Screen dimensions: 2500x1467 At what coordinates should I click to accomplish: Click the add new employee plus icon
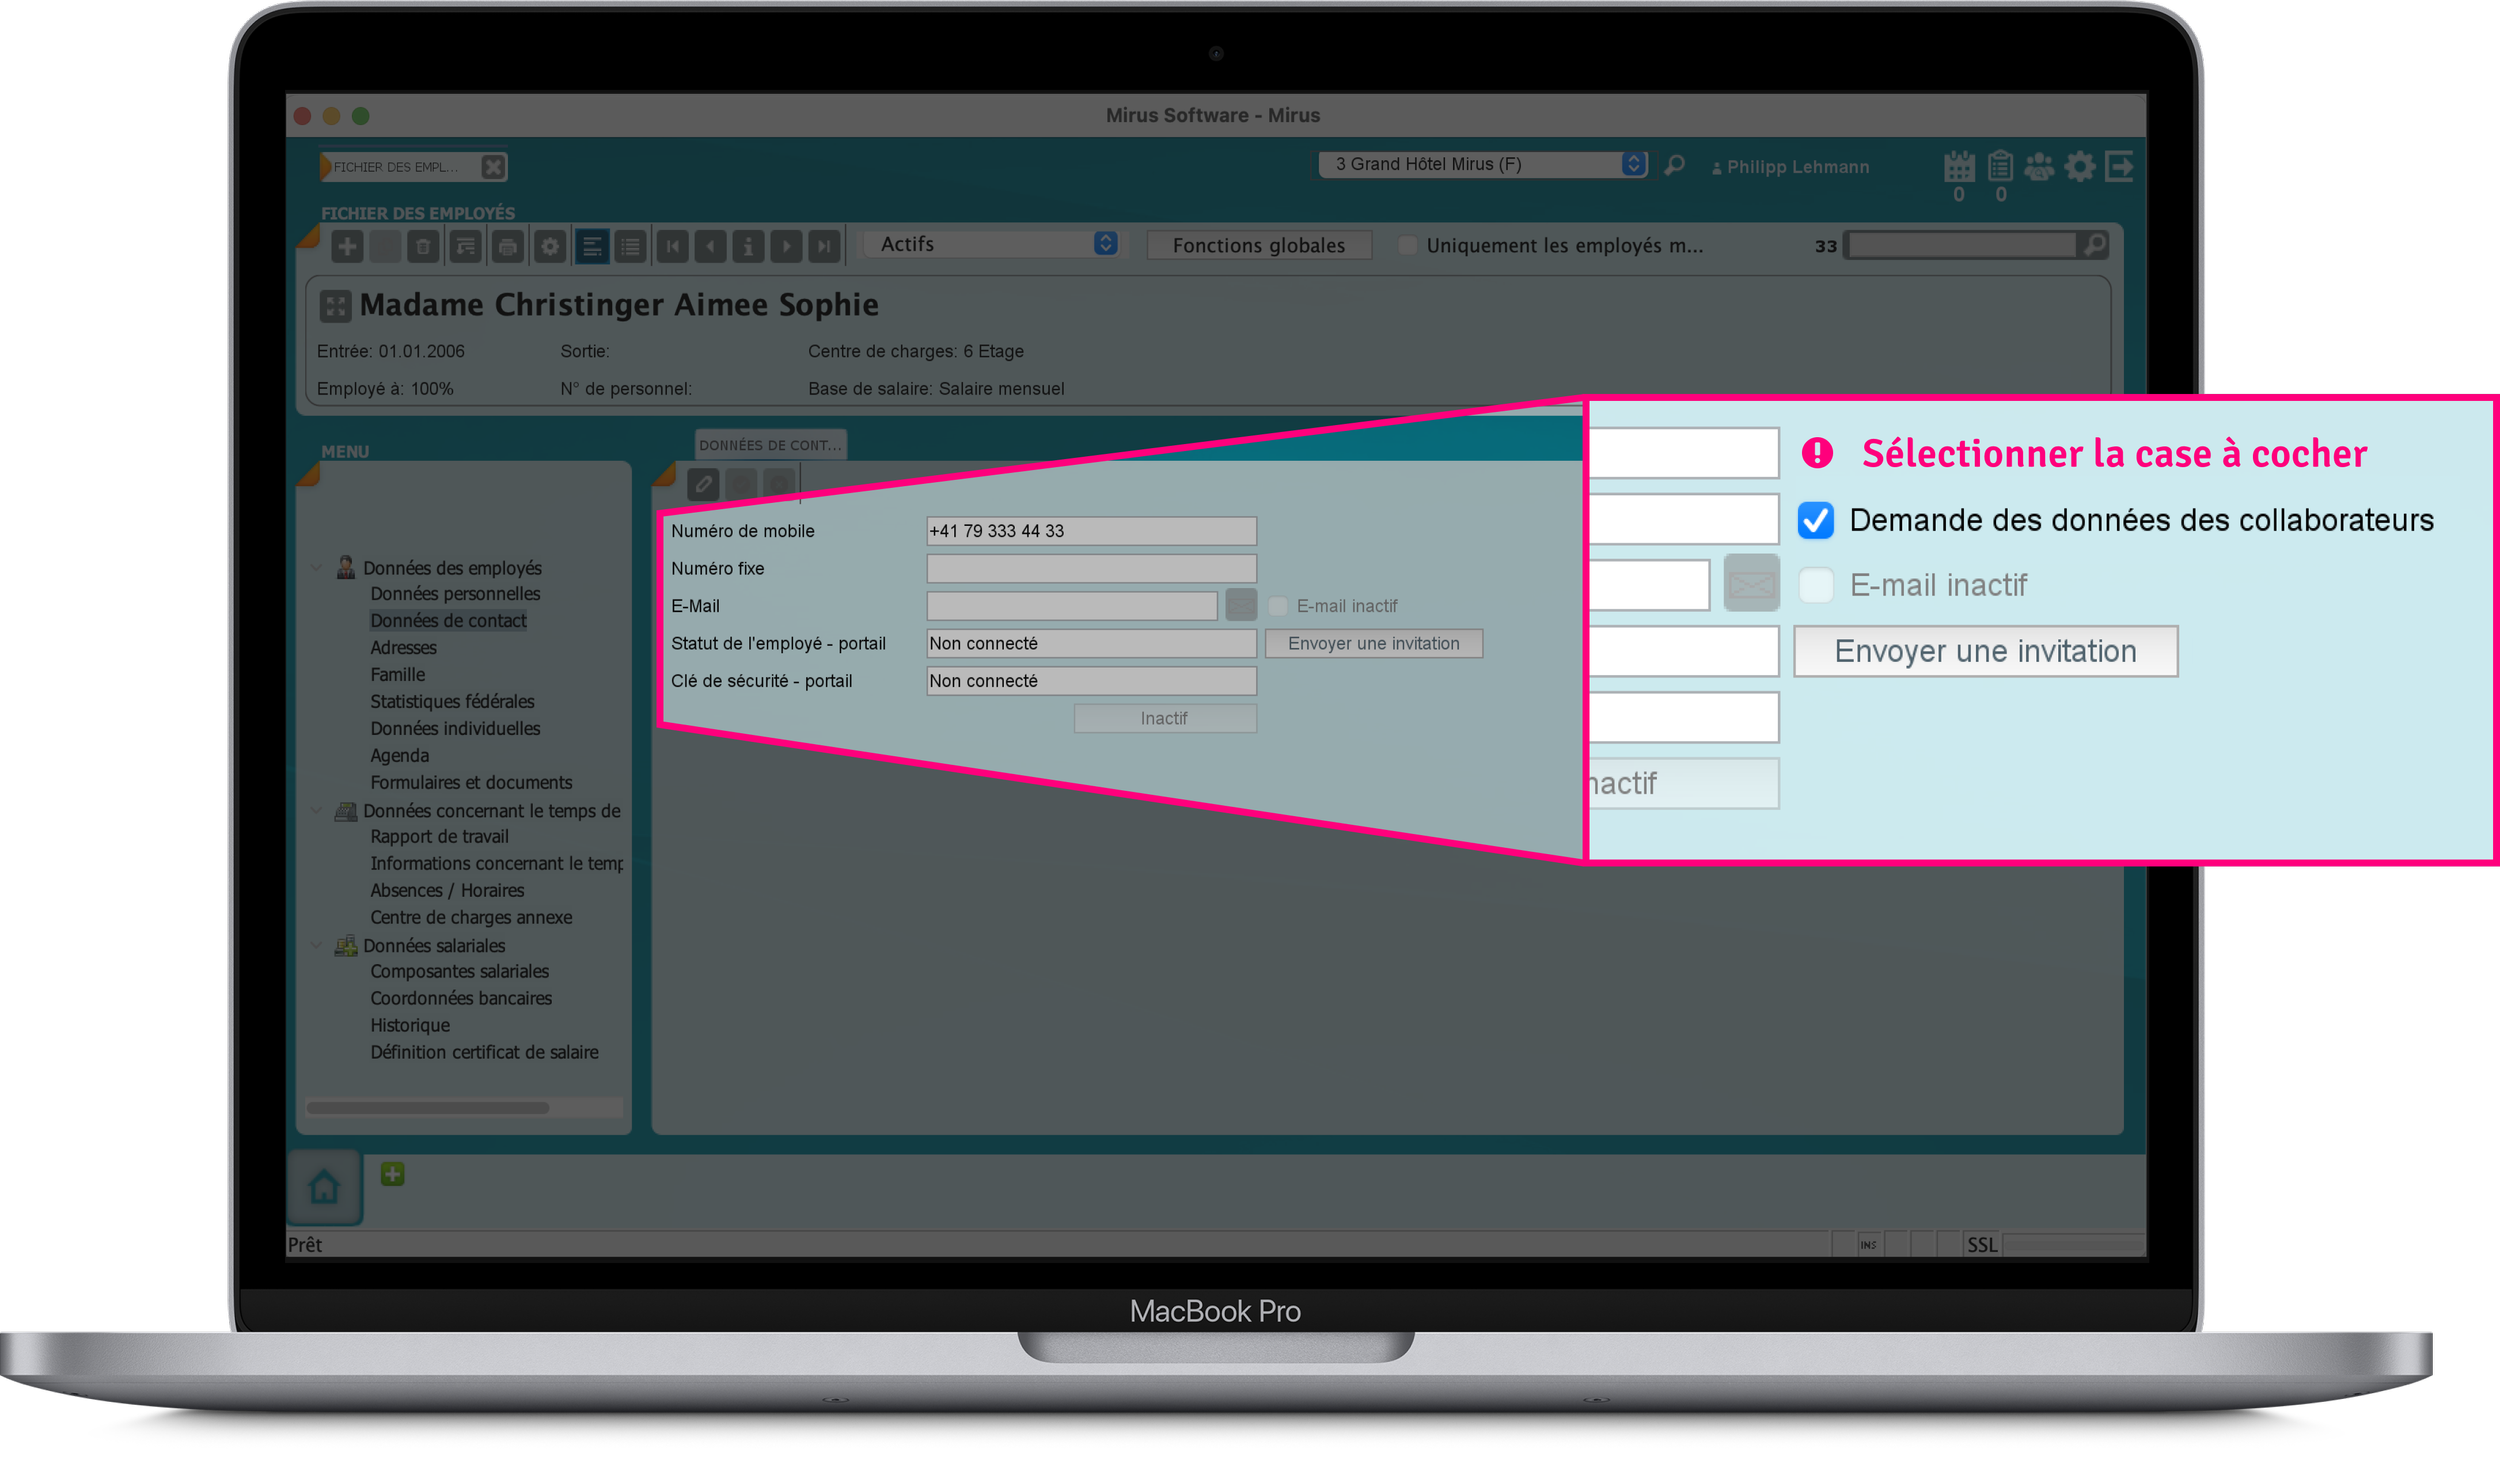tap(347, 246)
